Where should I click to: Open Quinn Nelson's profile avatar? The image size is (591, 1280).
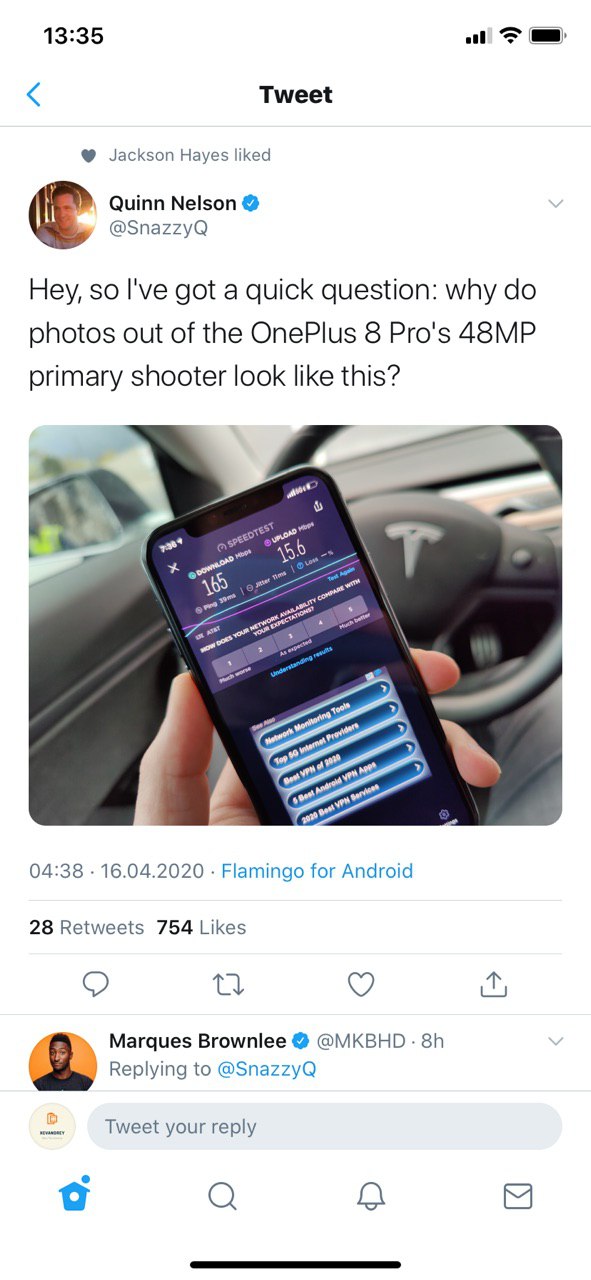[63, 215]
